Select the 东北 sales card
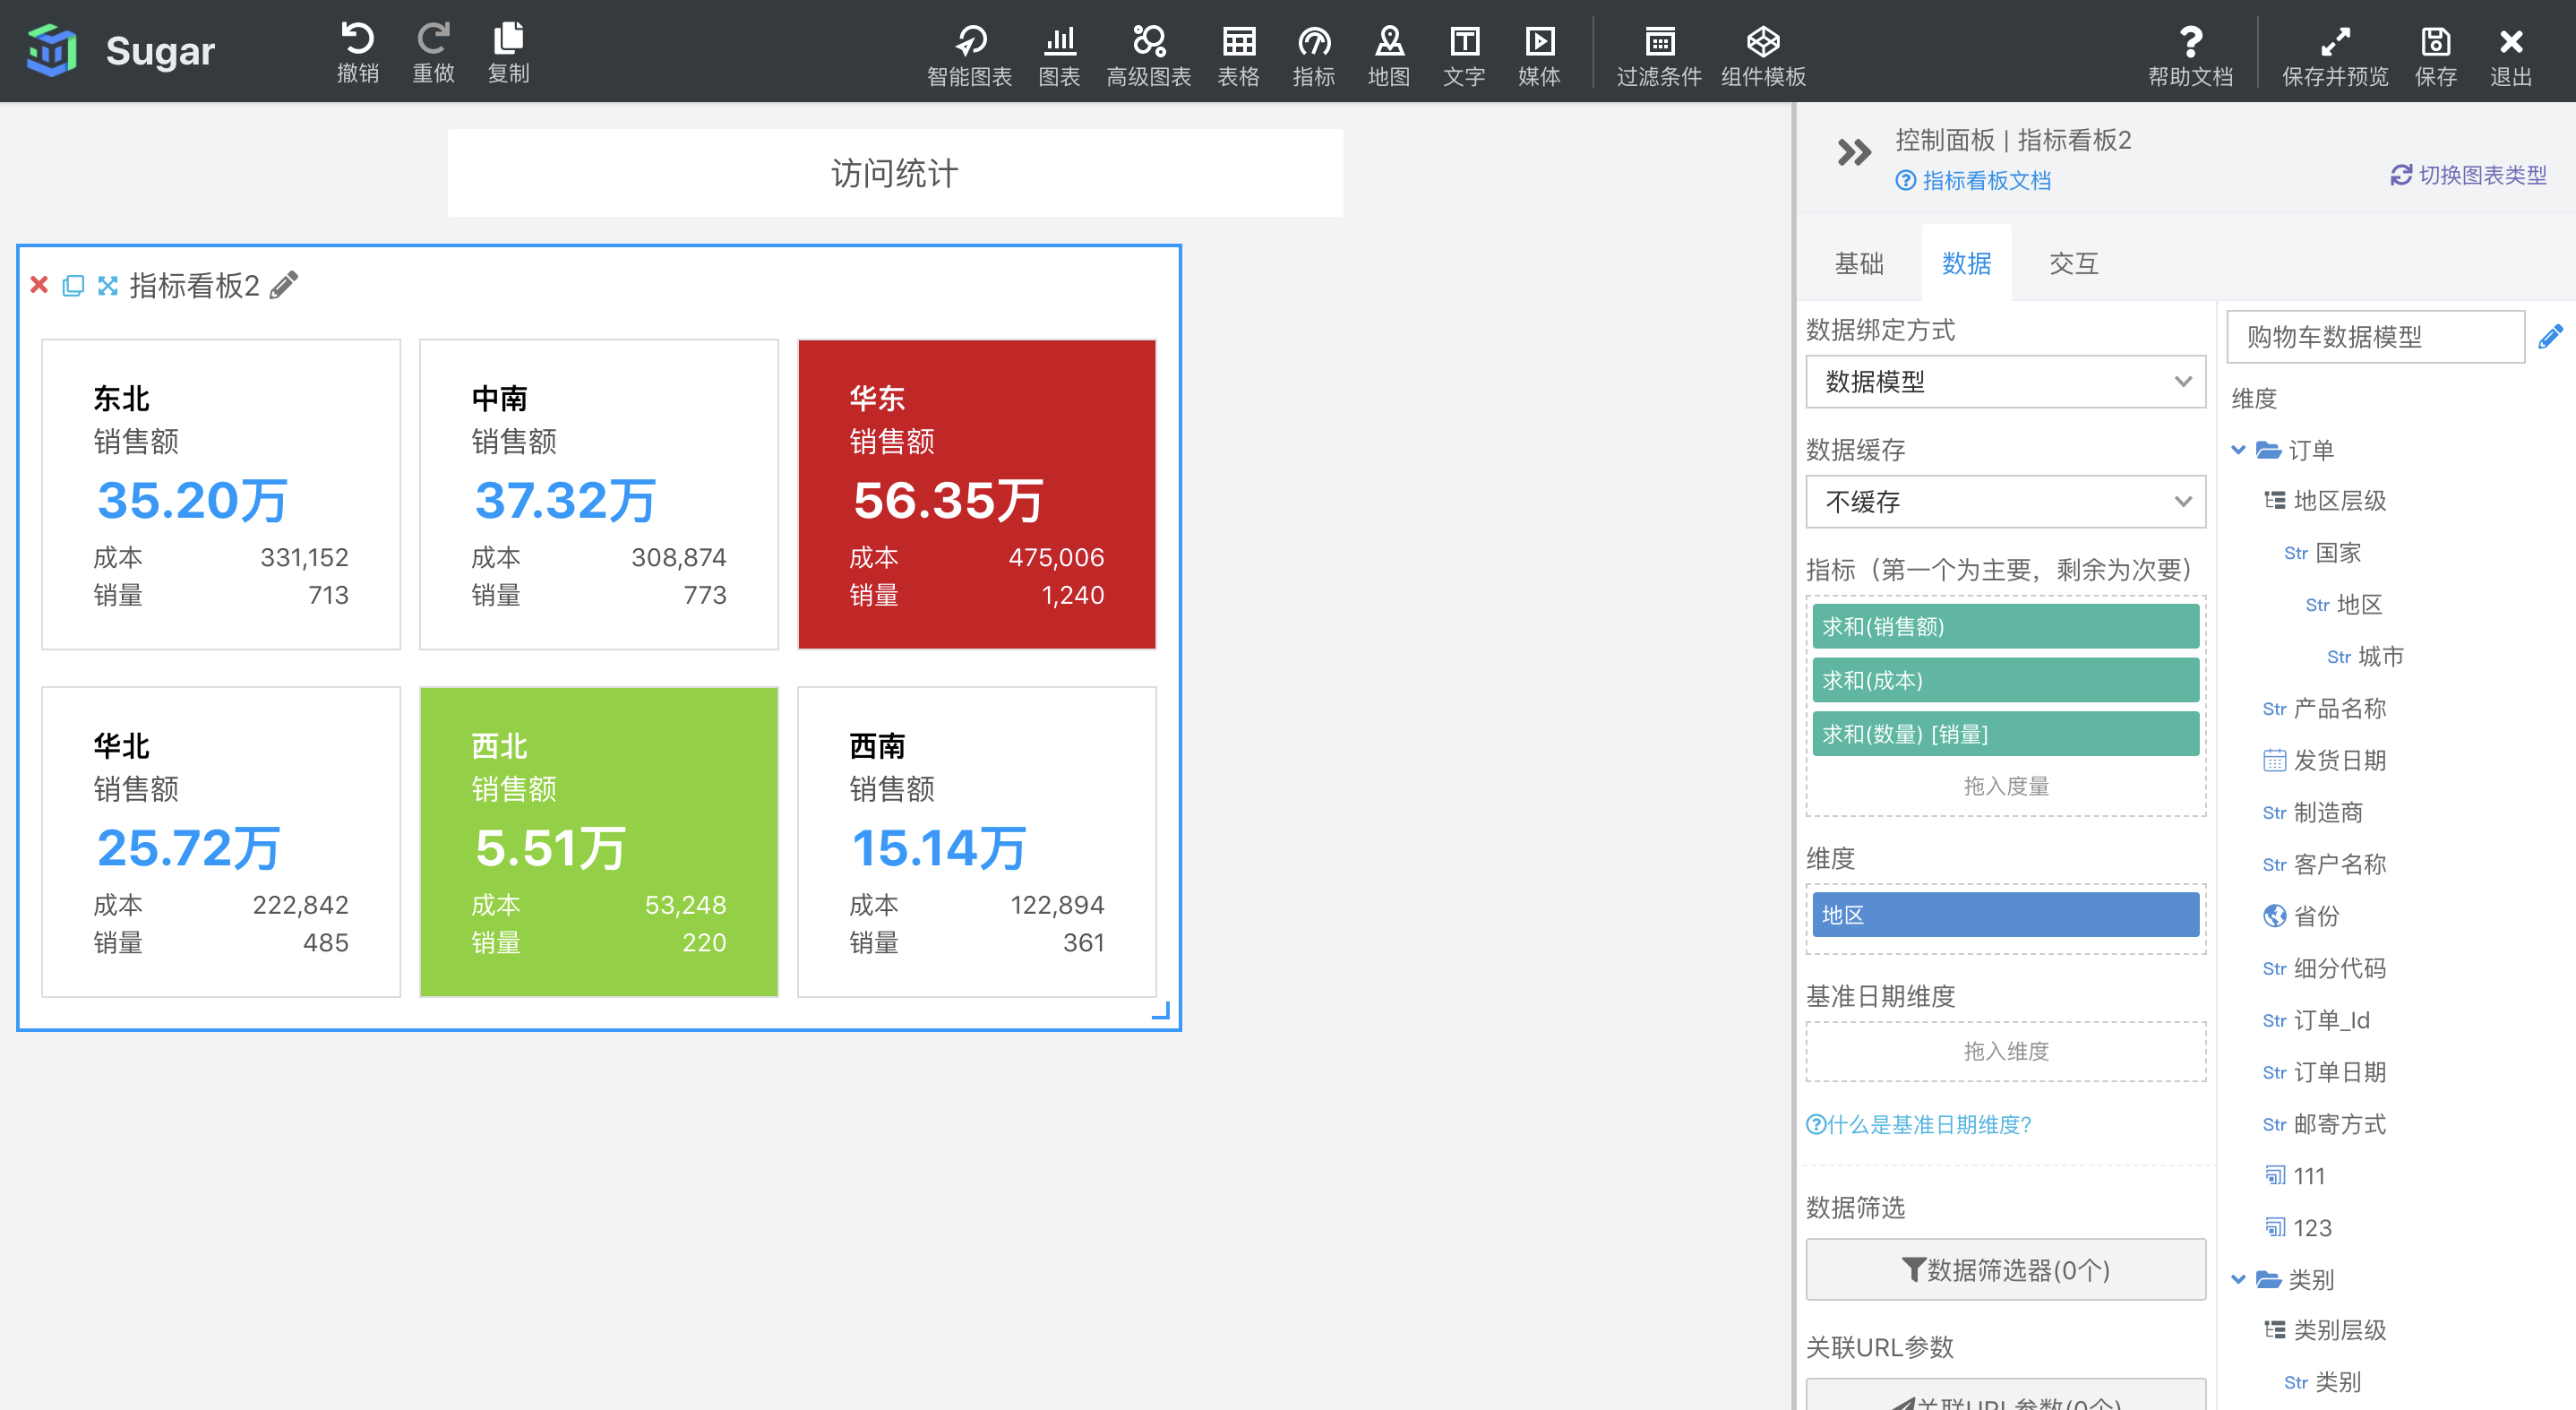The image size is (2576, 1410). (x=220, y=494)
